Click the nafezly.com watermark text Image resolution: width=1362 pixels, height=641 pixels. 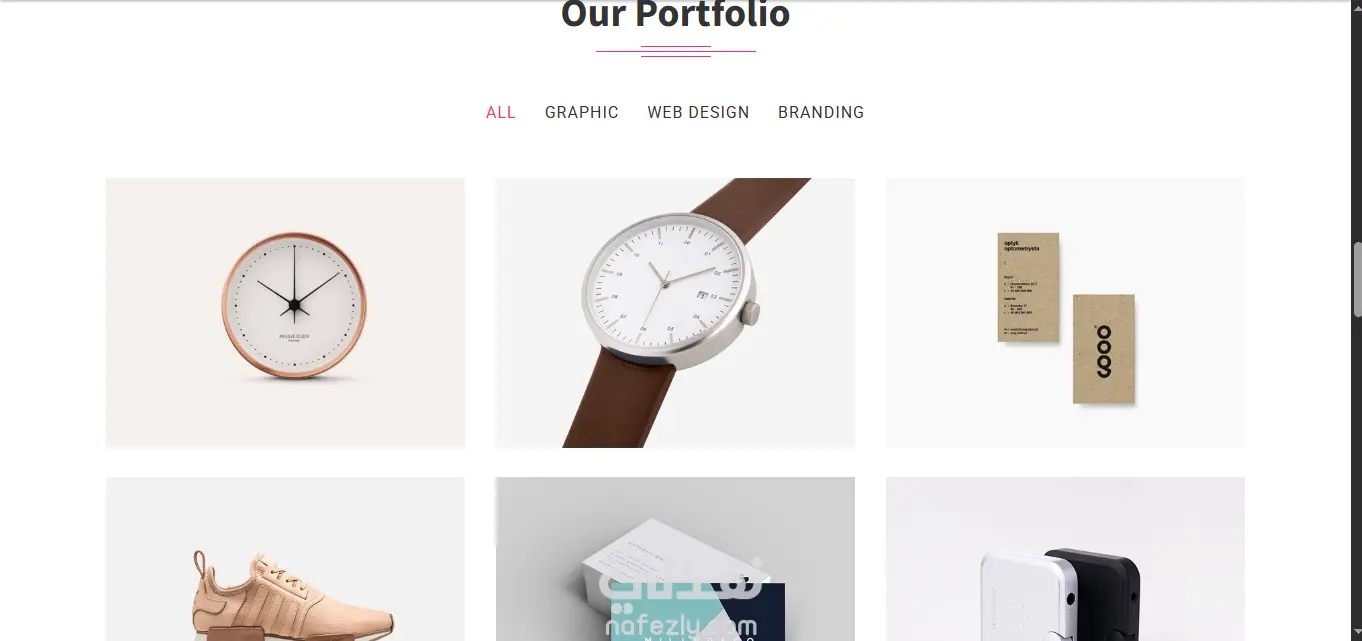681,627
